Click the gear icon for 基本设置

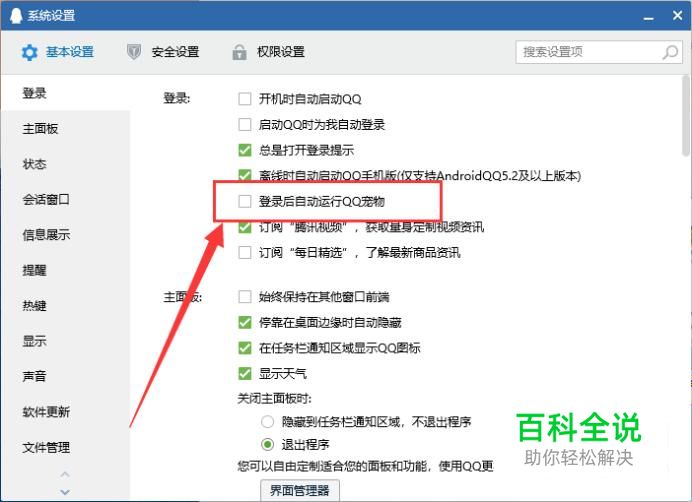click(30, 52)
